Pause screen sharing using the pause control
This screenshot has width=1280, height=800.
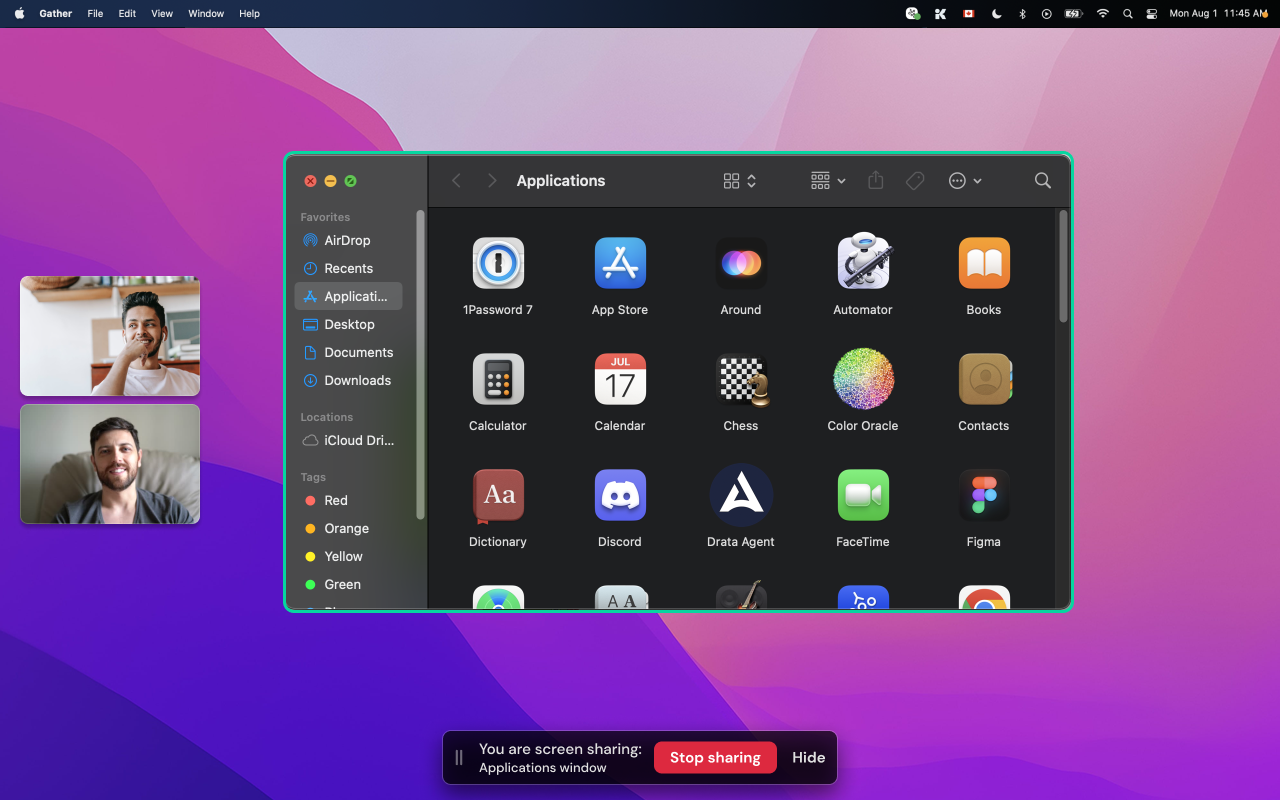tap(458, 757)
